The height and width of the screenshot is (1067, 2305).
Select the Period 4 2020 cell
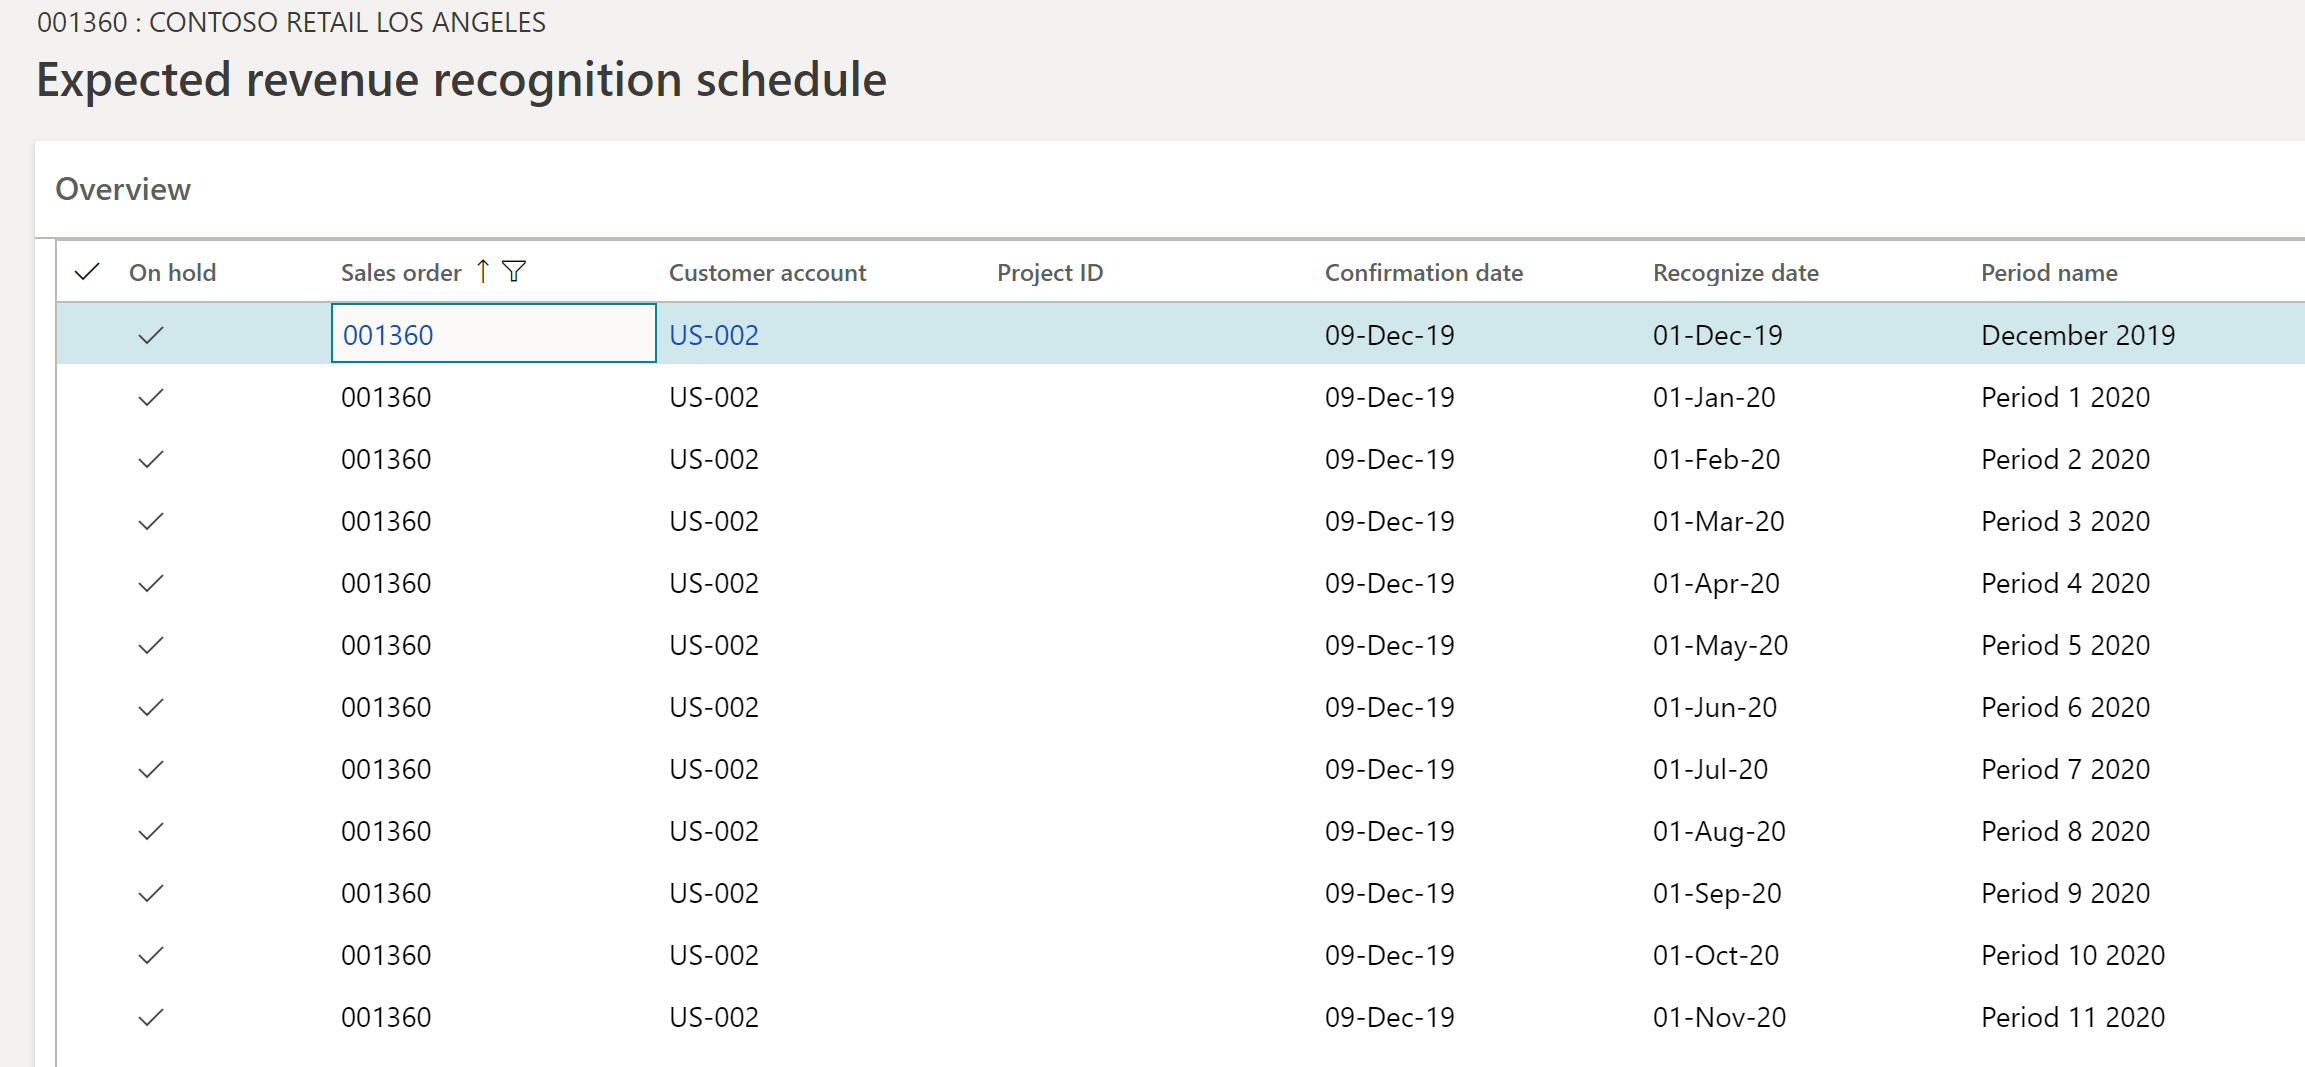point(2065,583)
